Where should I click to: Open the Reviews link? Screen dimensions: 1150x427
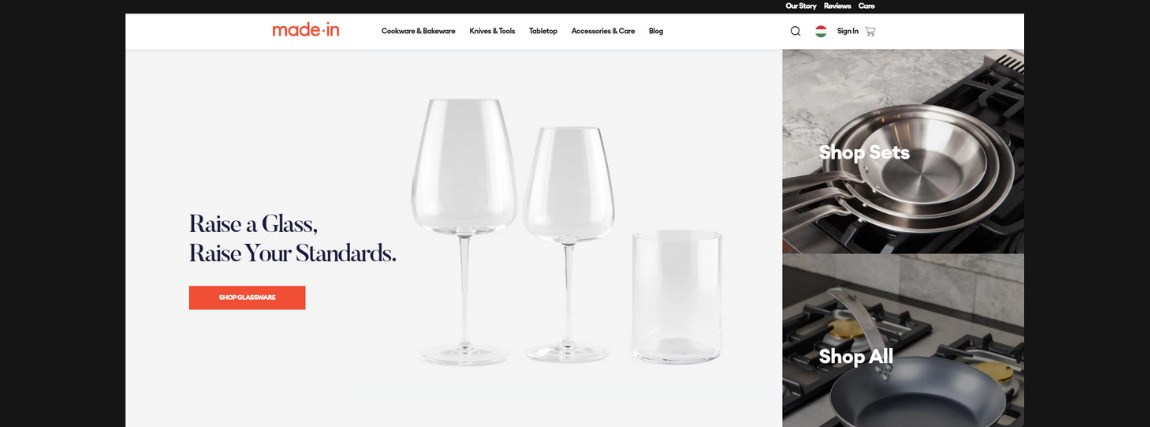coord(837,6)
